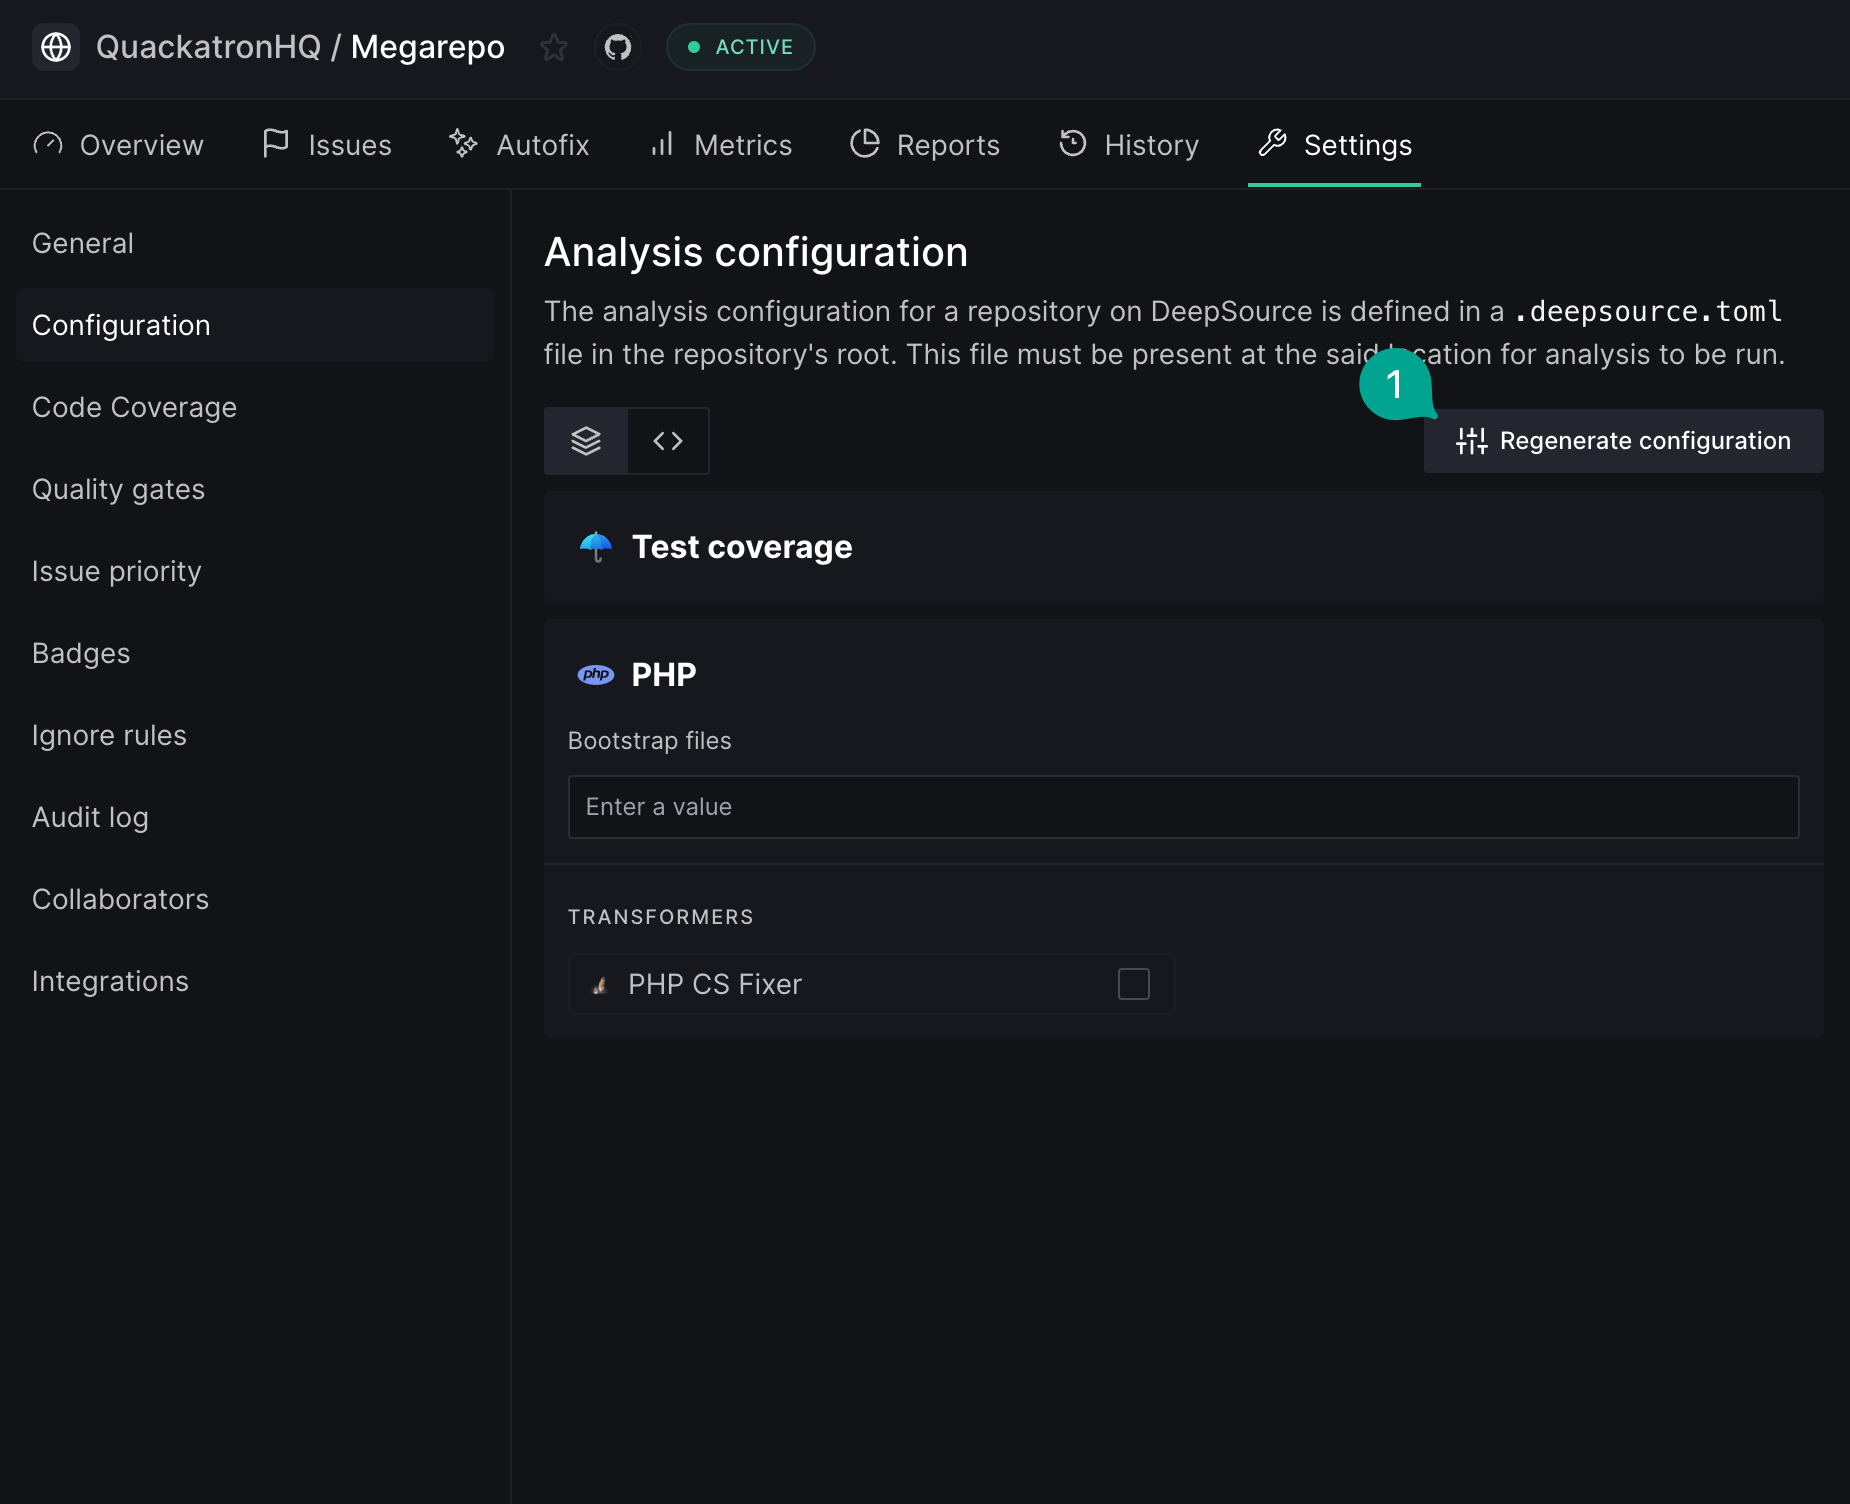1850x1504 pixels.
Task: Click Regenerate configuration button
Action: click(x=1623, y=441)
